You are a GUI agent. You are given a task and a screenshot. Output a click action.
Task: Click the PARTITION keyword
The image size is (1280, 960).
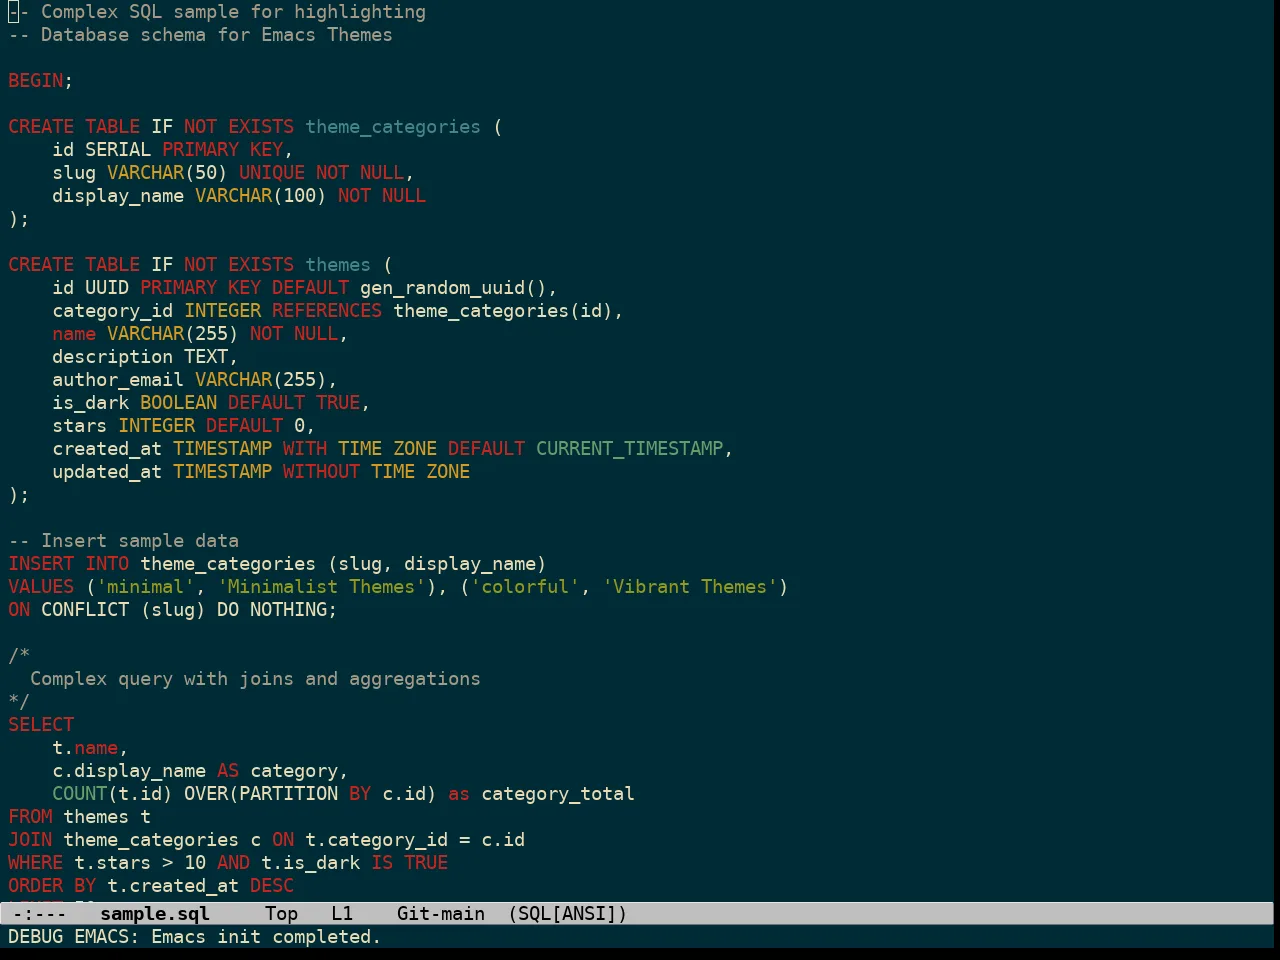[288, 793]
